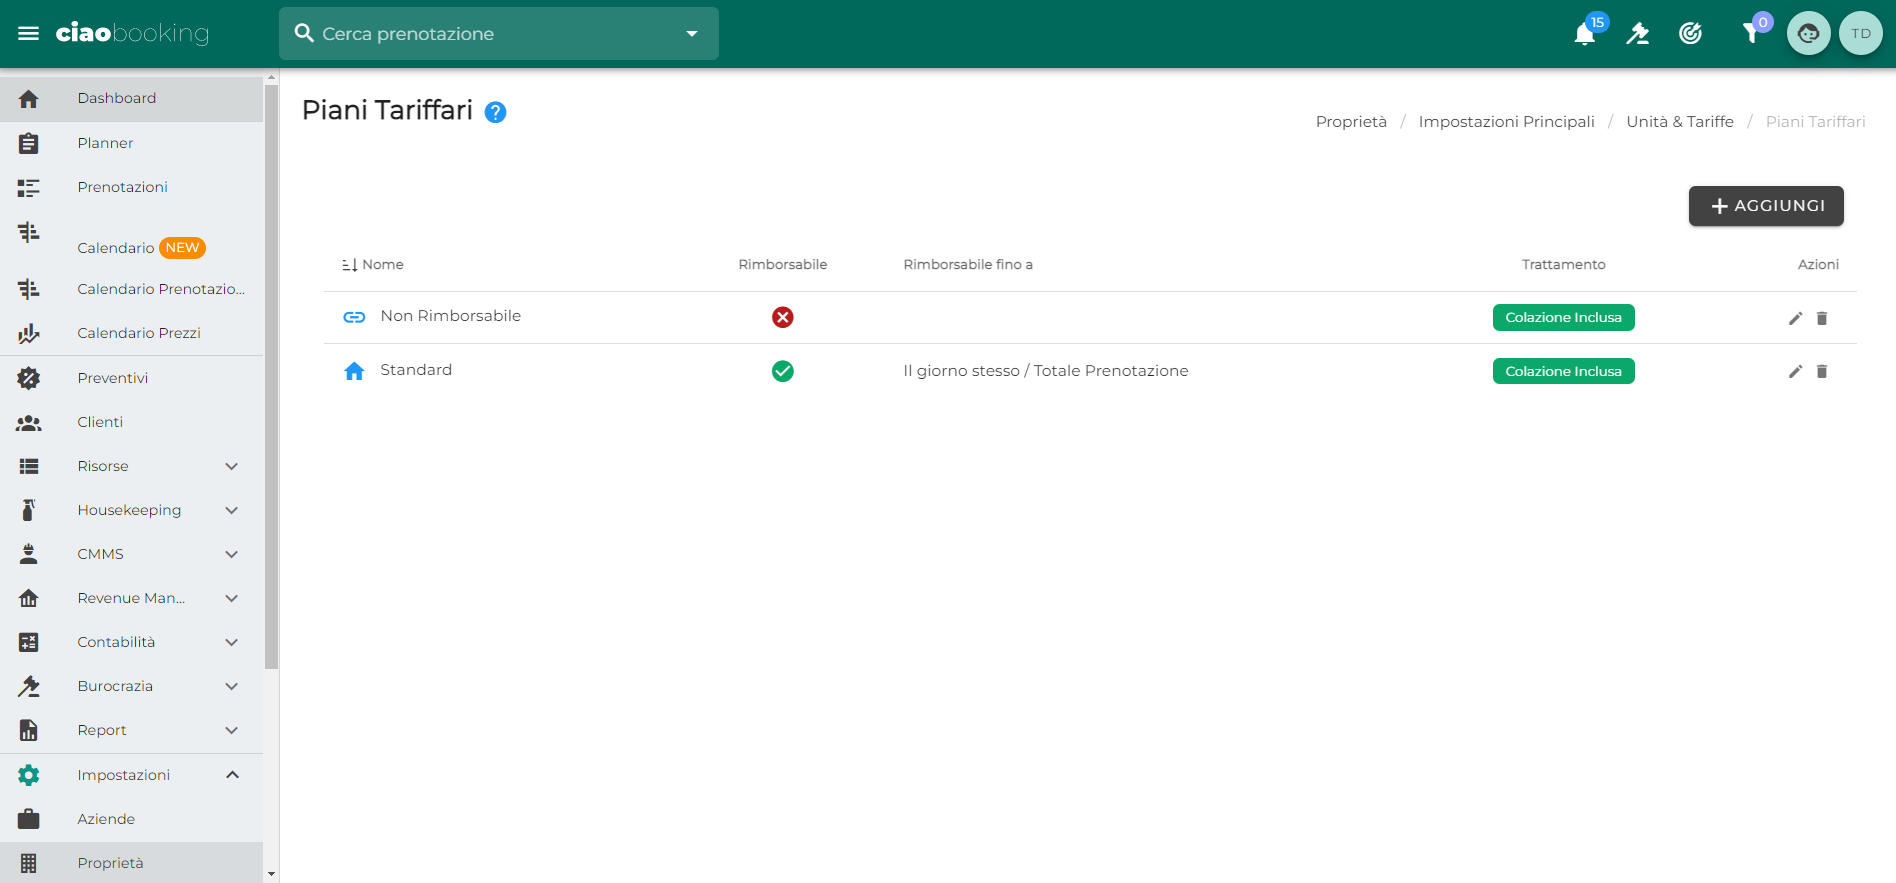The width and height of the screenshot is (1896, 883).
Task: Open Calendario Prenotazio... in sidebar
Action: 132,289
